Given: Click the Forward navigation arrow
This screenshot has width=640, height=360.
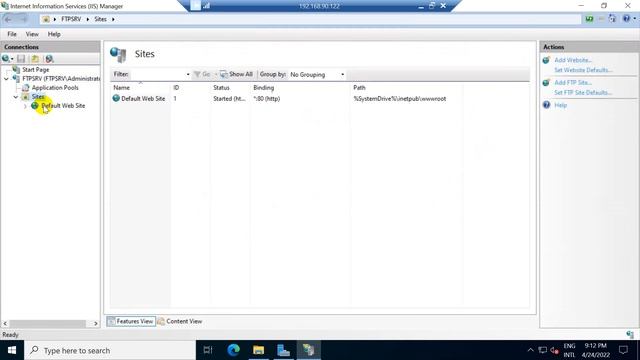Looking at the screenshot, I should click(x=23, y=19).
